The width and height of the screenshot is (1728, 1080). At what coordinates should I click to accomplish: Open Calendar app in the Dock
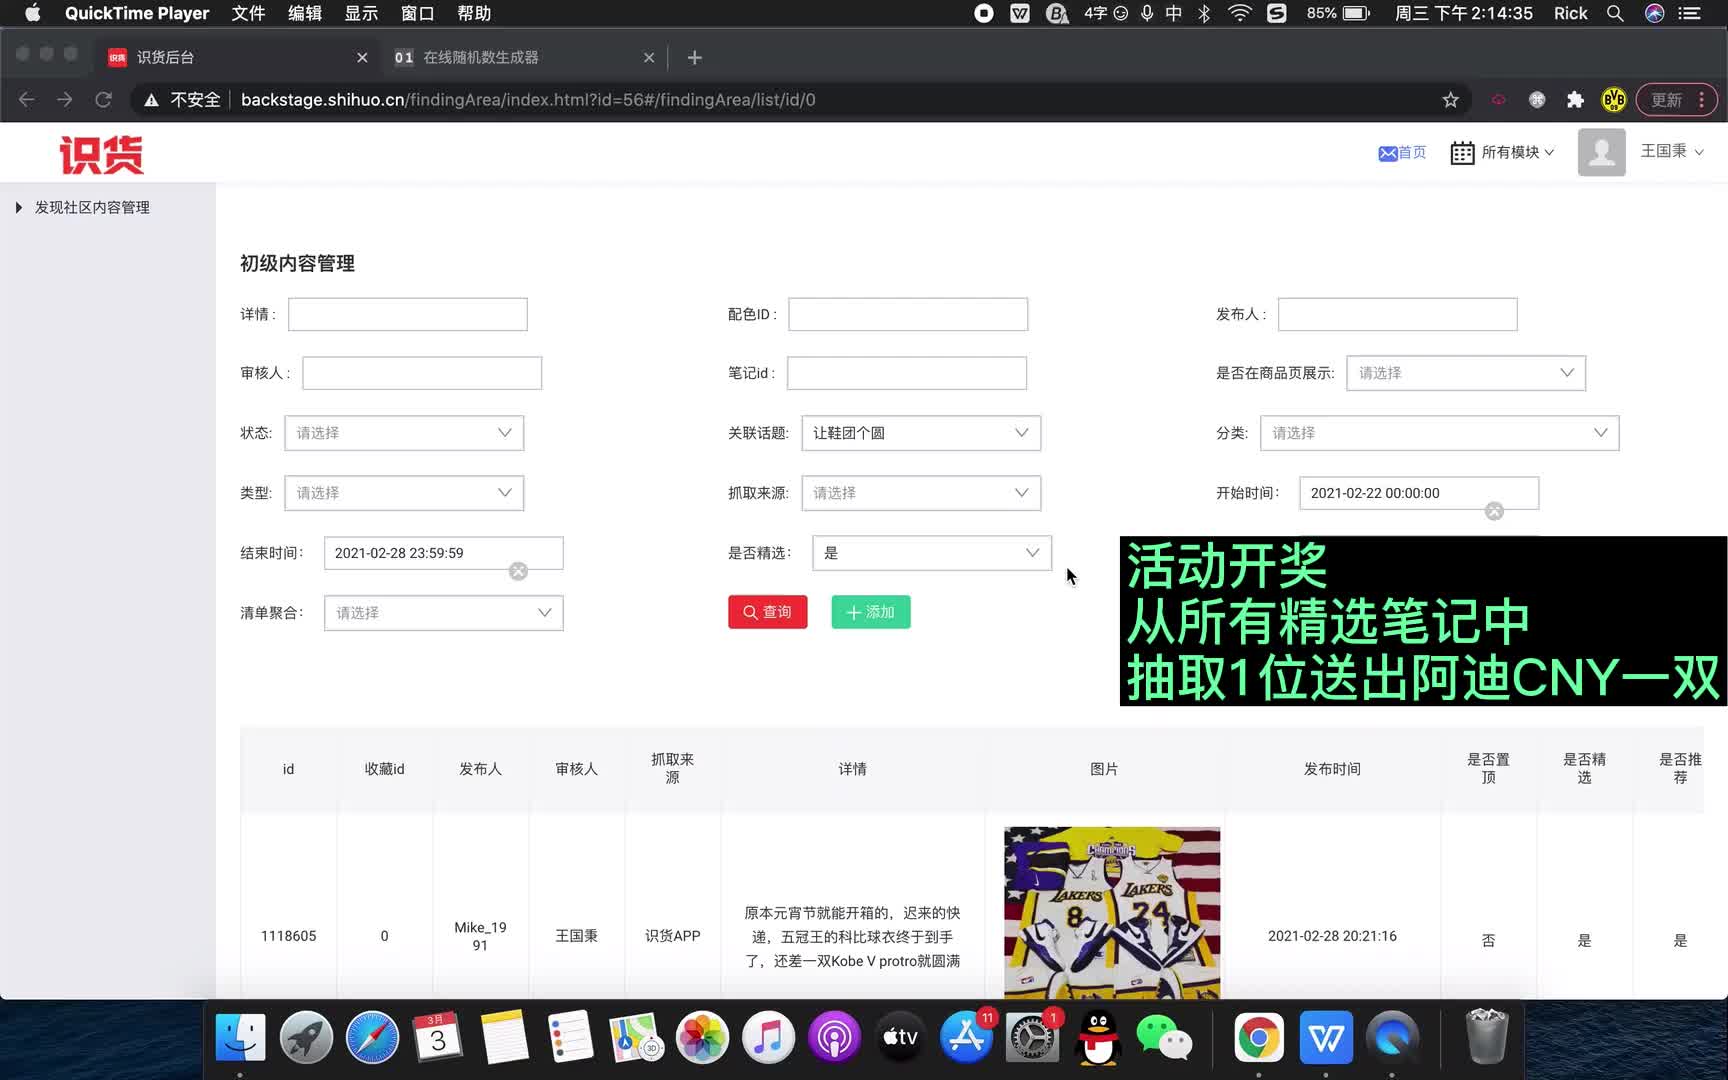438,1037
